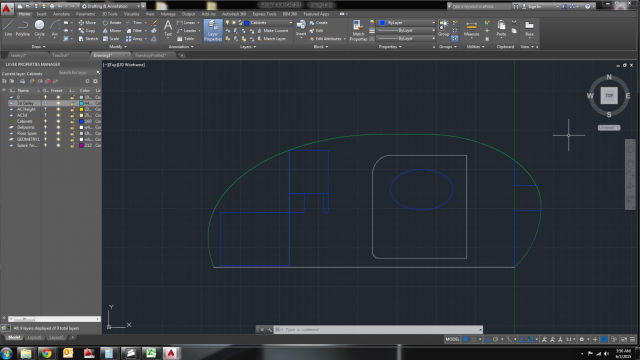Viewport: 640px width, 360px height.
Task: Click the Move tool
Action: point(87,23)
